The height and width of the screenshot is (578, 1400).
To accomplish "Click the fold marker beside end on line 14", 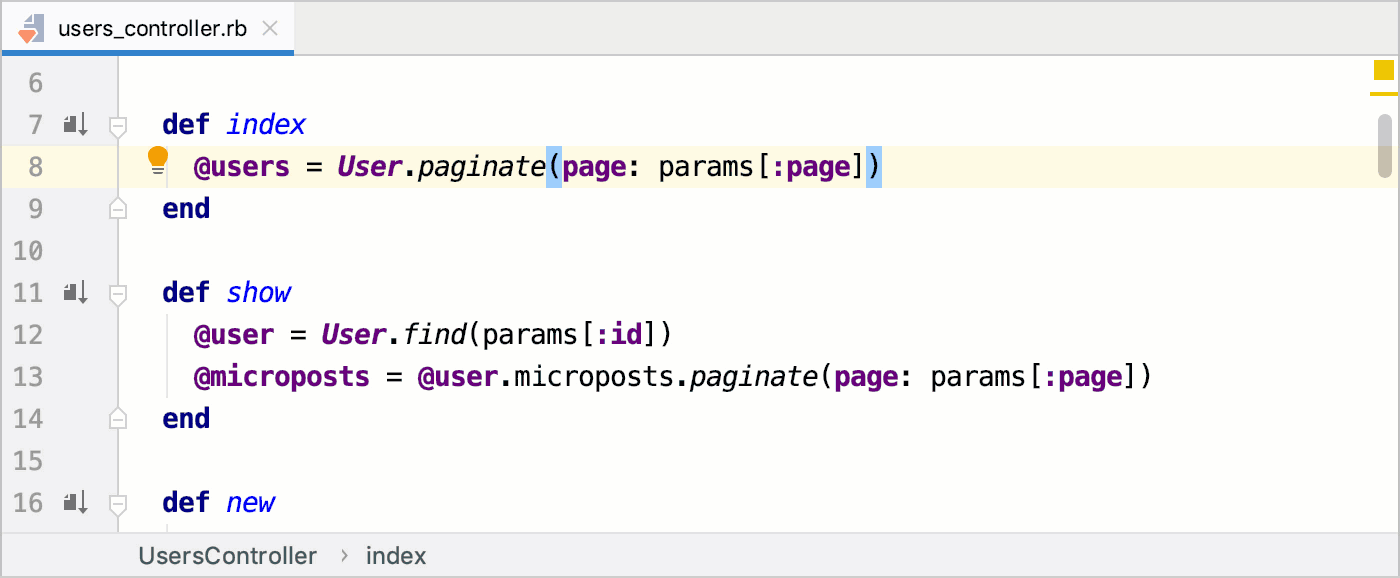I will tap(117, 418).
